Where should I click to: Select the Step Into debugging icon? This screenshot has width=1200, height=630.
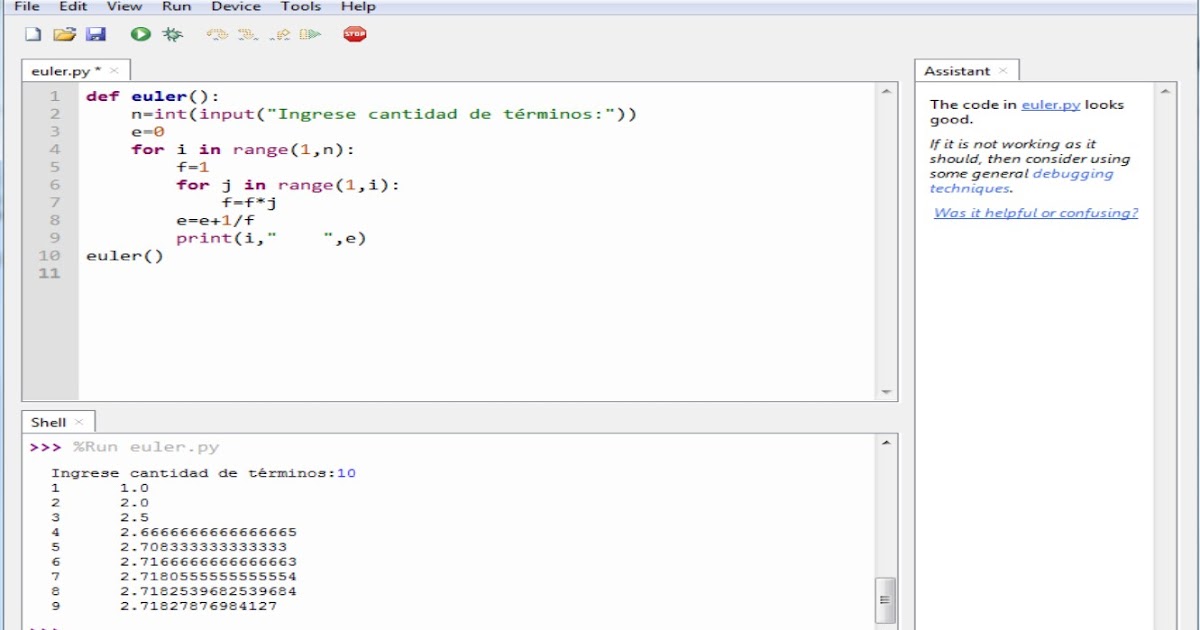point(246,33)
